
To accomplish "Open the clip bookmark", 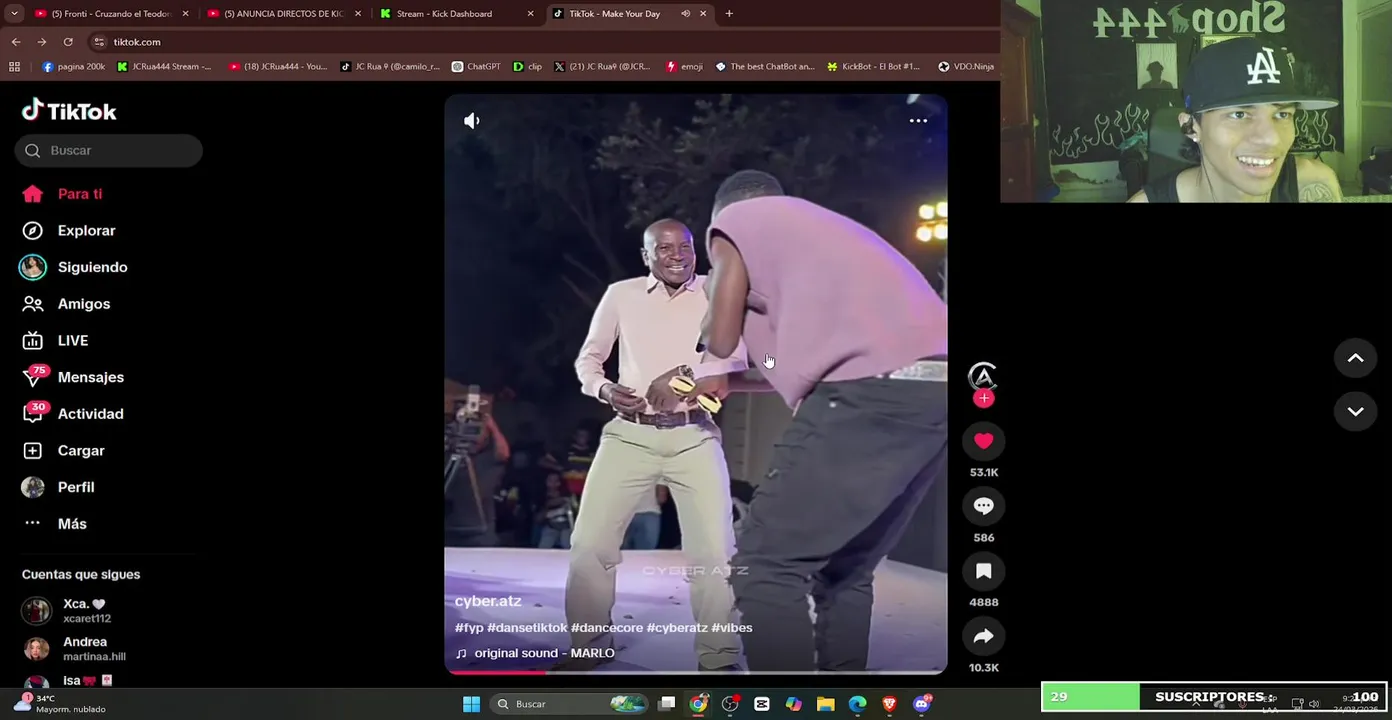I will click(527, 67).
